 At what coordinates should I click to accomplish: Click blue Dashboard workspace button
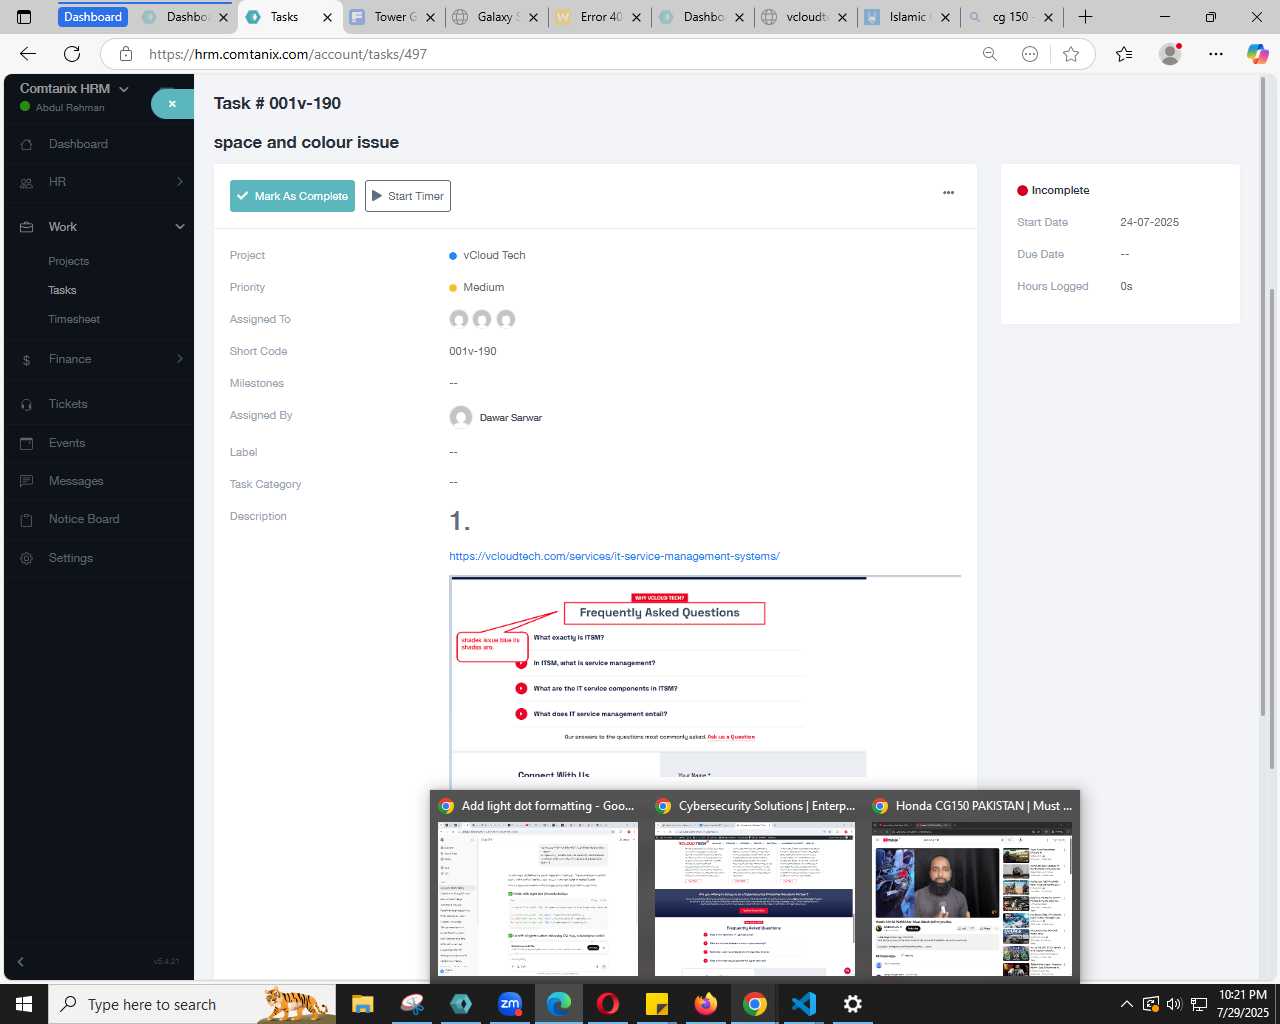pyautogui.click(x=93, y=17)
